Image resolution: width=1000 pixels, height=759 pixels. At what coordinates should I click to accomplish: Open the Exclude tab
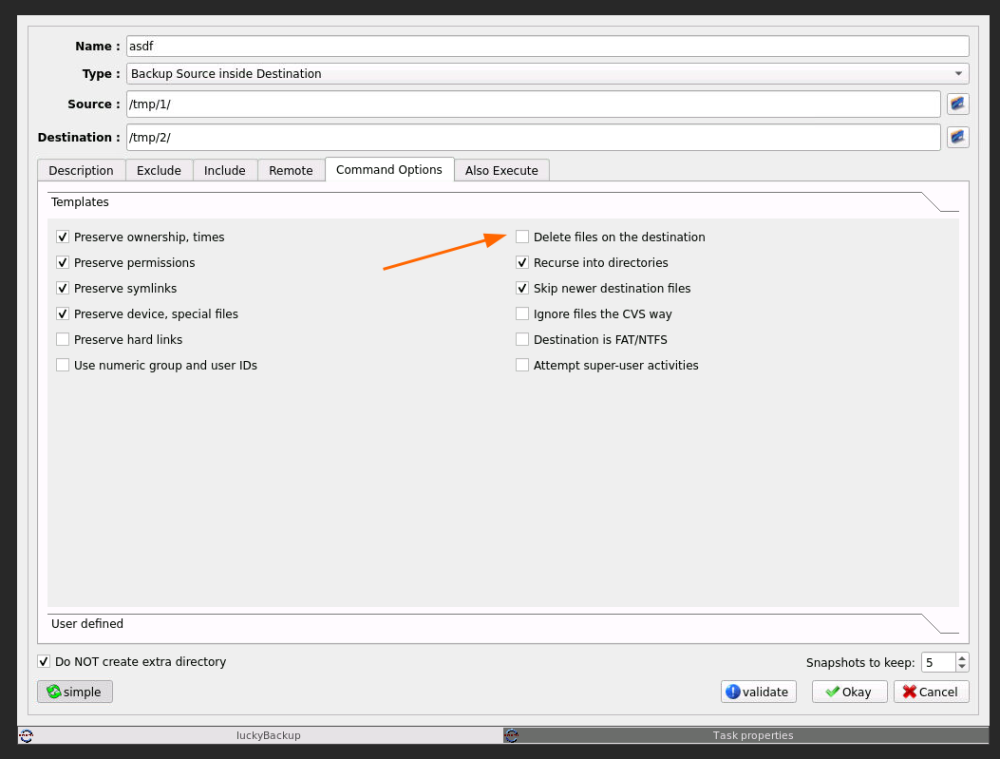(x=159, y=170)
